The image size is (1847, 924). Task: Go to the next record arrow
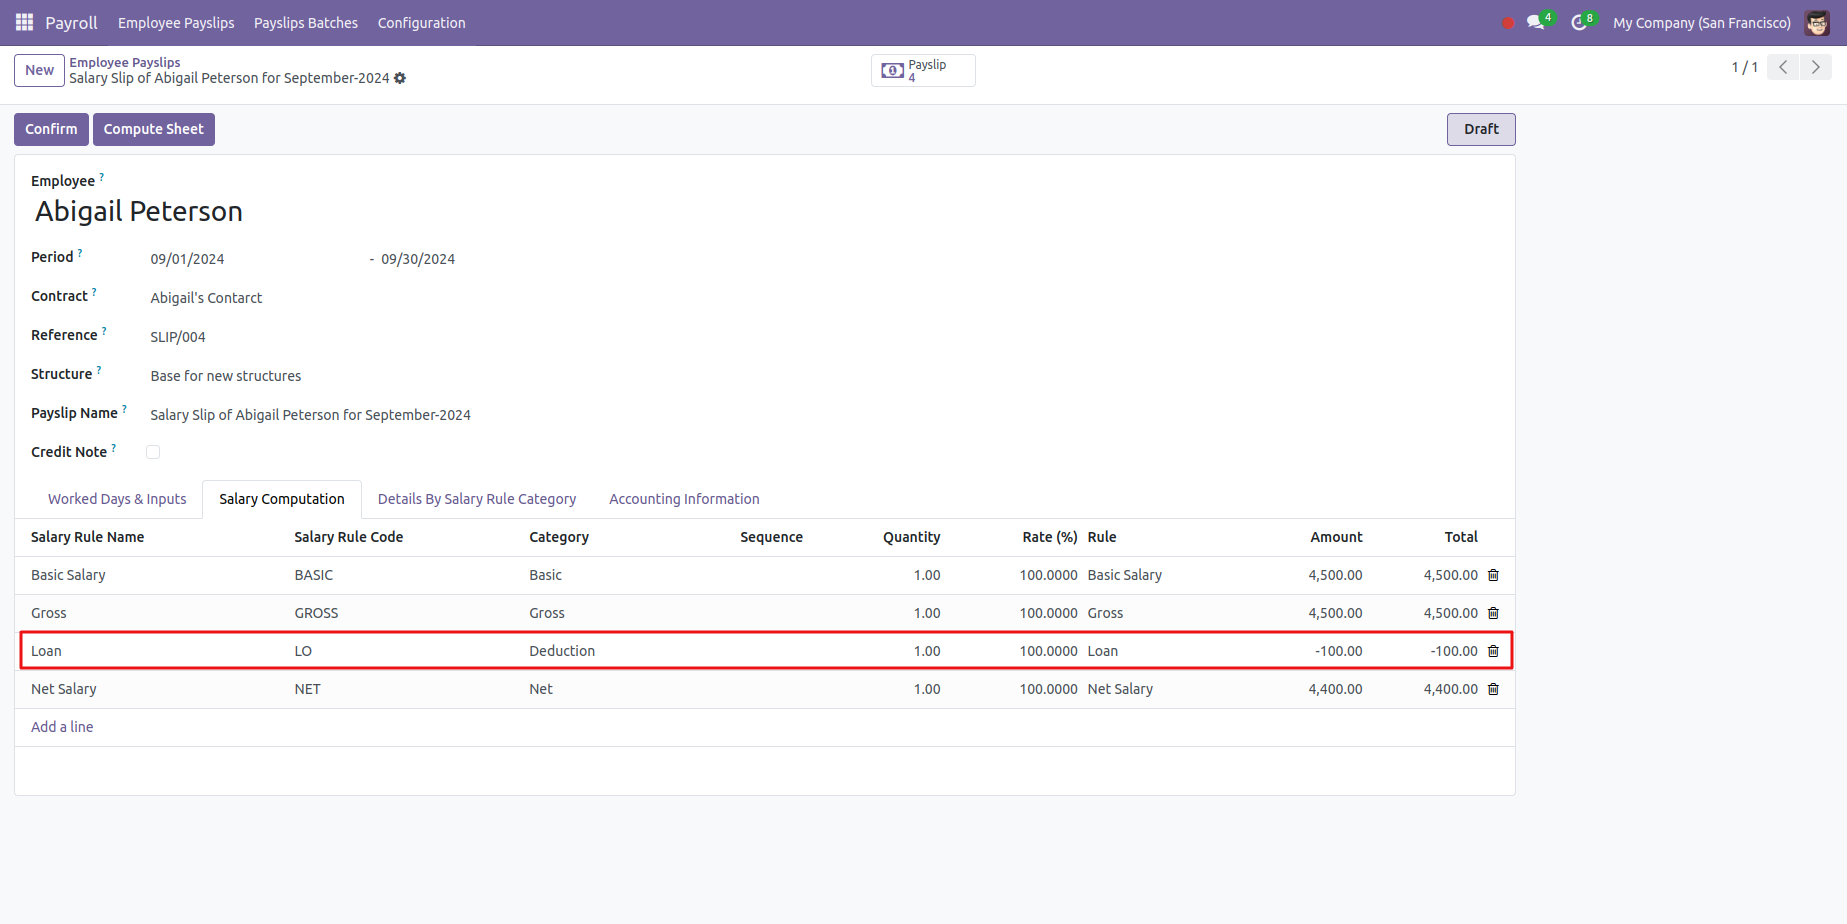(x=1815, y=67)
